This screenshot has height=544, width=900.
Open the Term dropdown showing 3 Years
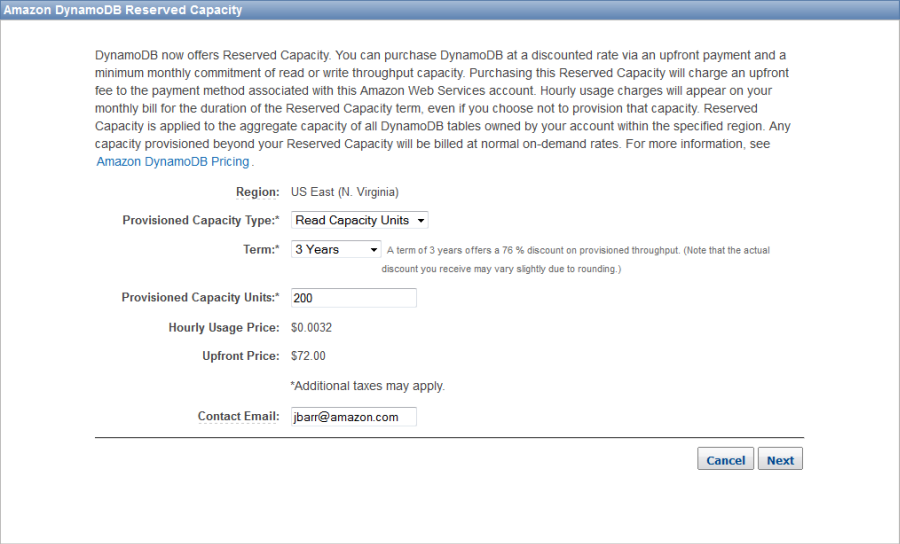click(x=336, y=250)
